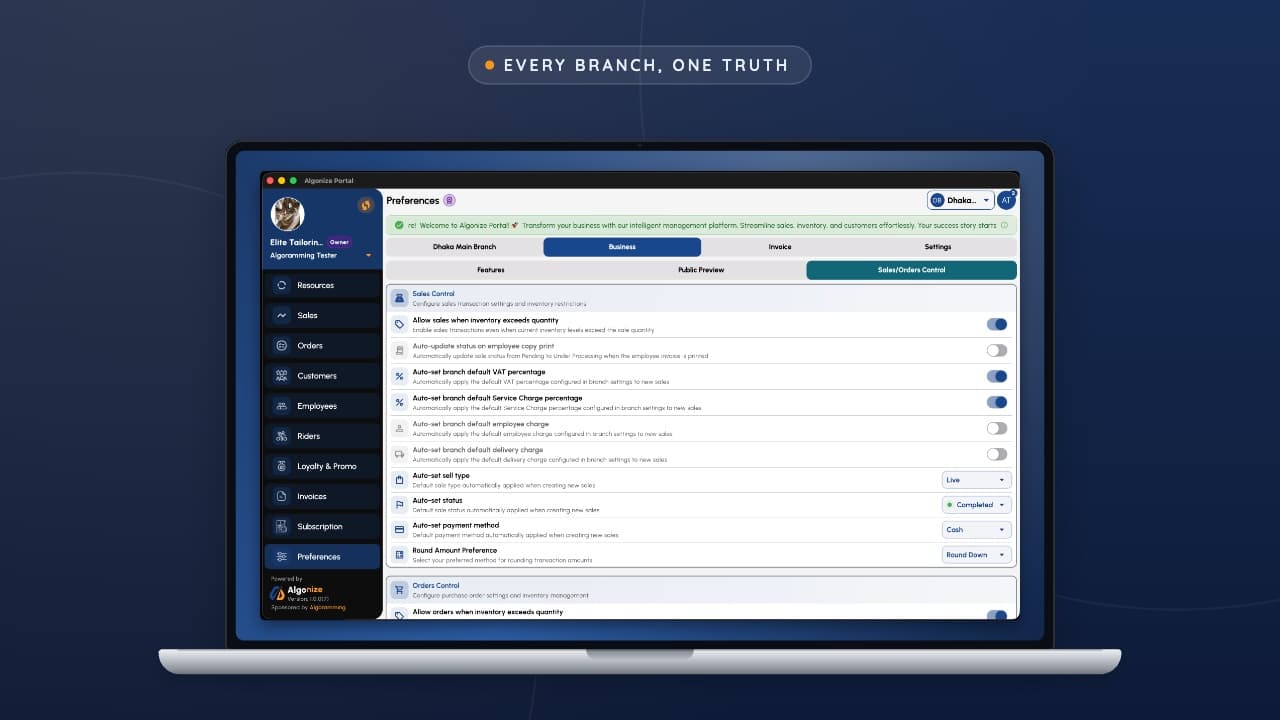The width and height of the screenshot is (1280, 720).
Task: Click the Orders Control heading text
Action: (x=436, y=585)
